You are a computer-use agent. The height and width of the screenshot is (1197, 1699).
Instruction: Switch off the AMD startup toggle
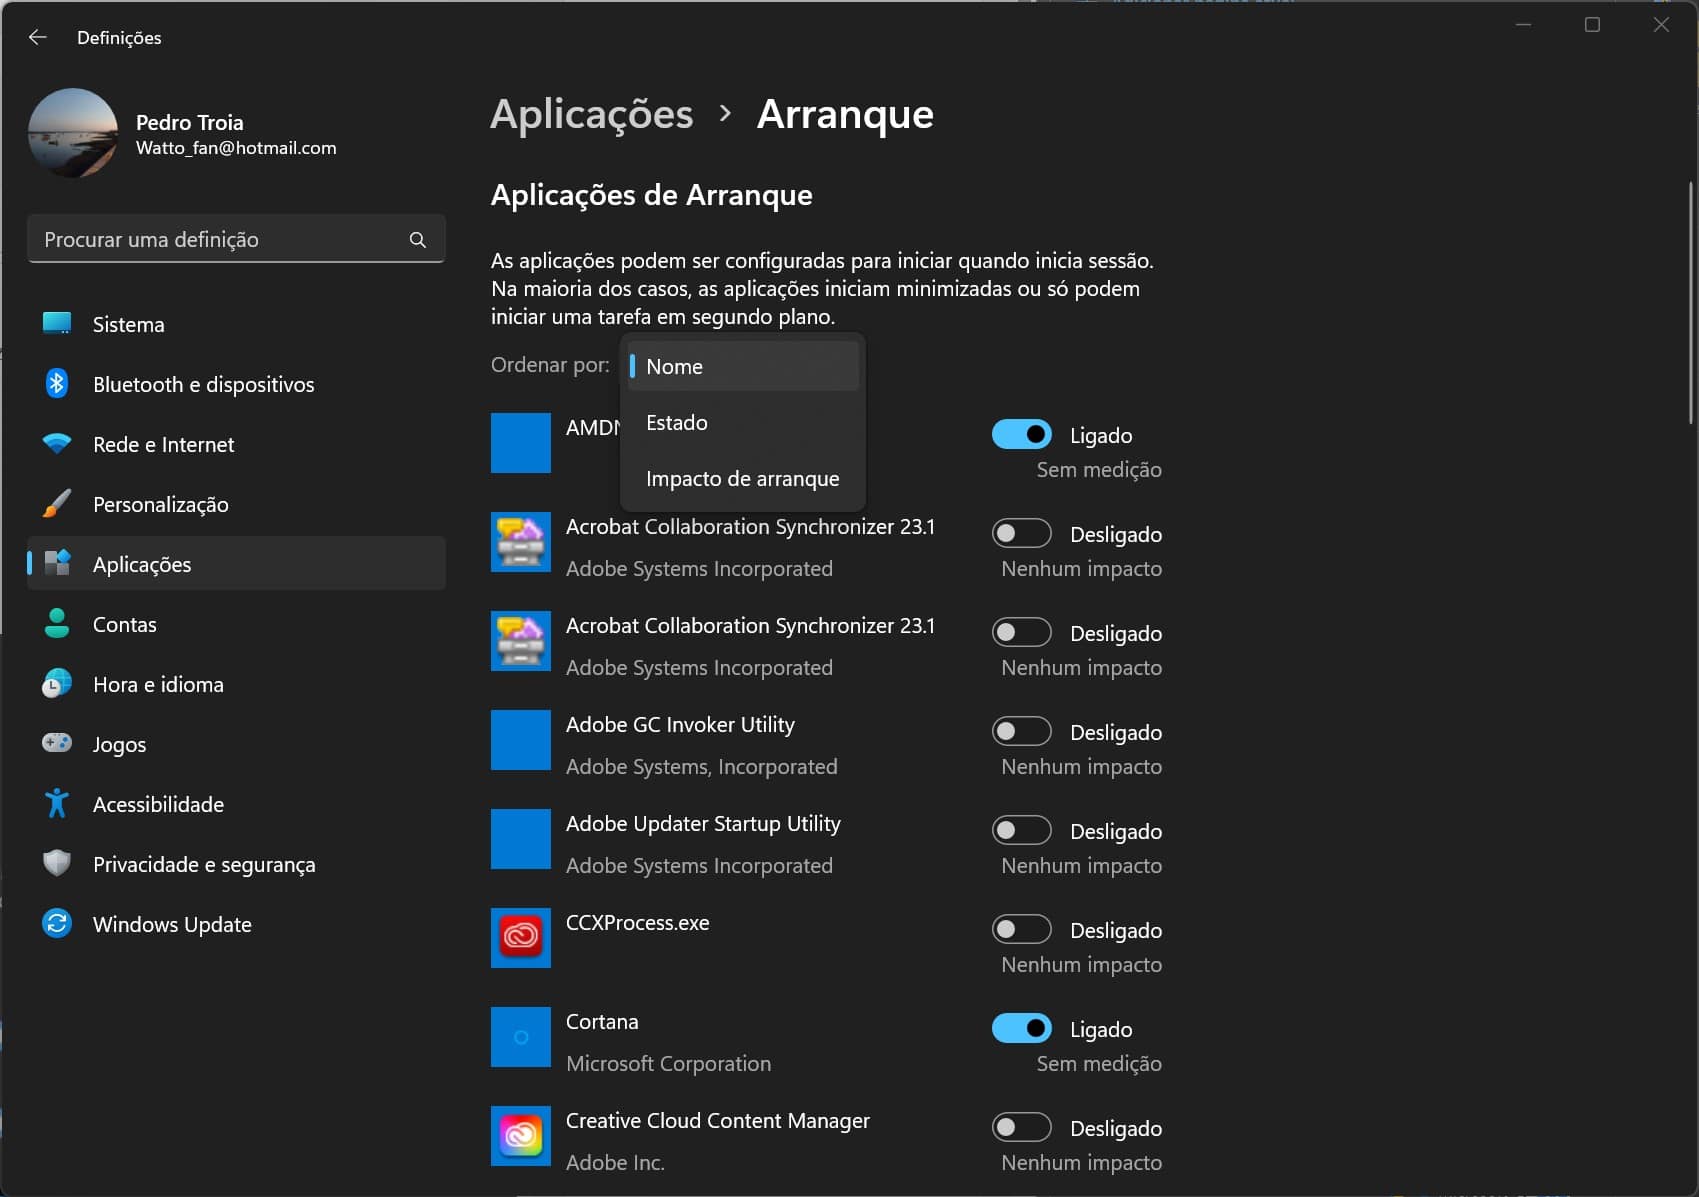pyautogui.click(x=1021, y=435)
